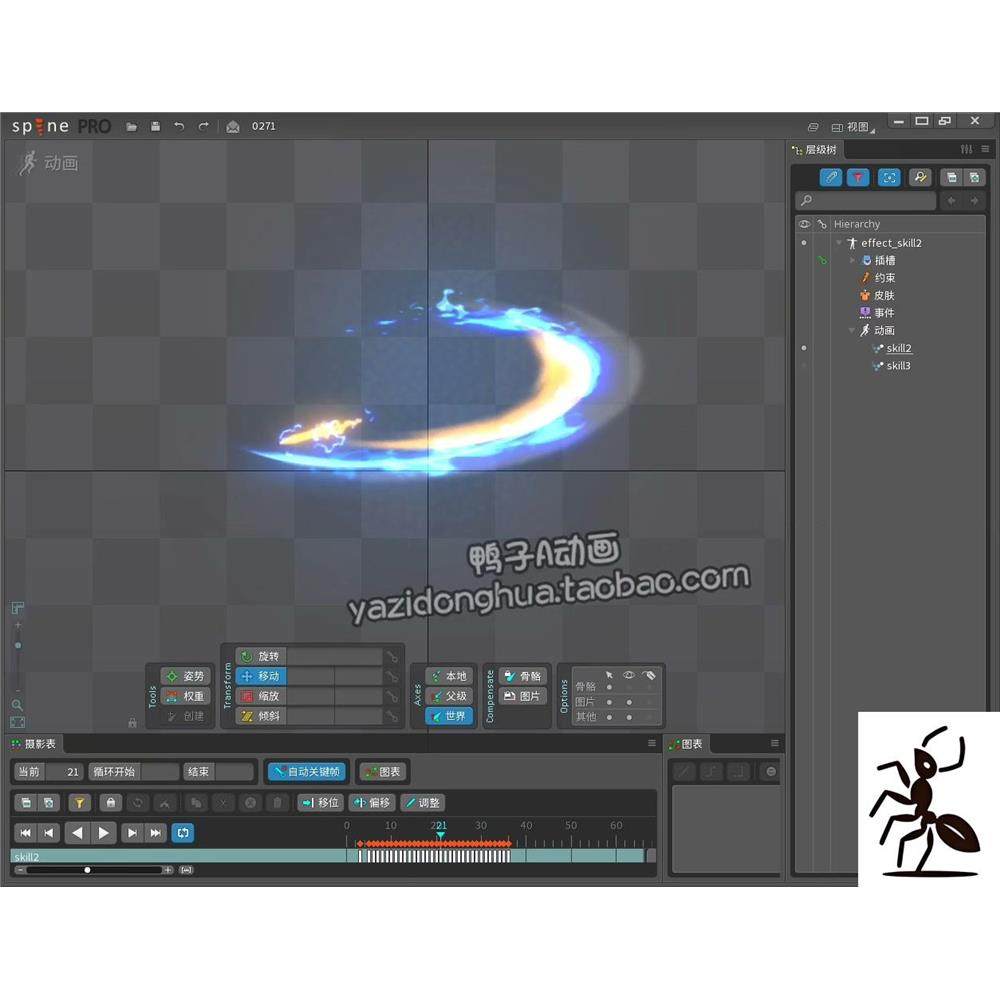Click the Spine logo menu
The width and height of the screenshot is (1000, 1000).
pos(61,126)
